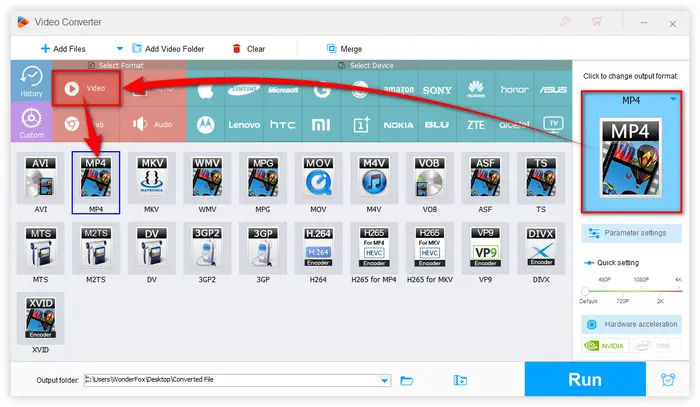Pick the Lenovo device brand

point(244,125)
